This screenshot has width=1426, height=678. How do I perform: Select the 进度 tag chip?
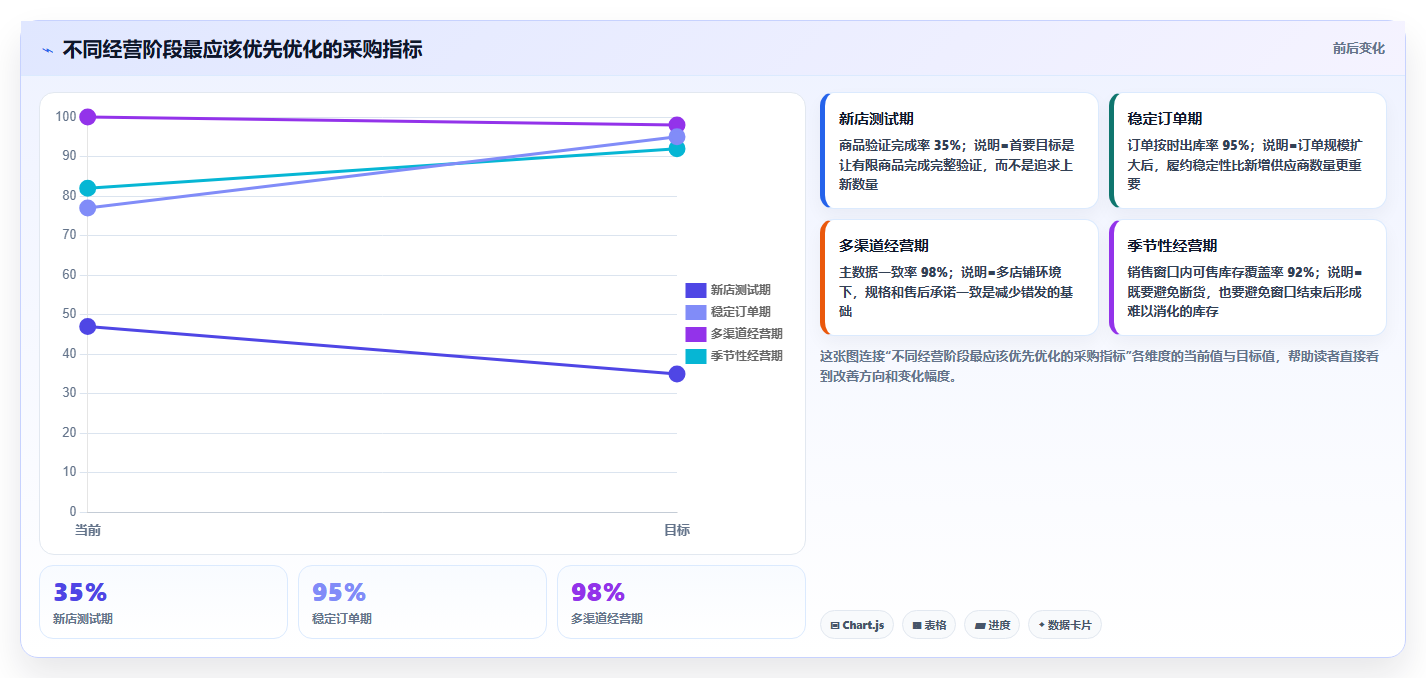click(x=992, y=625)
